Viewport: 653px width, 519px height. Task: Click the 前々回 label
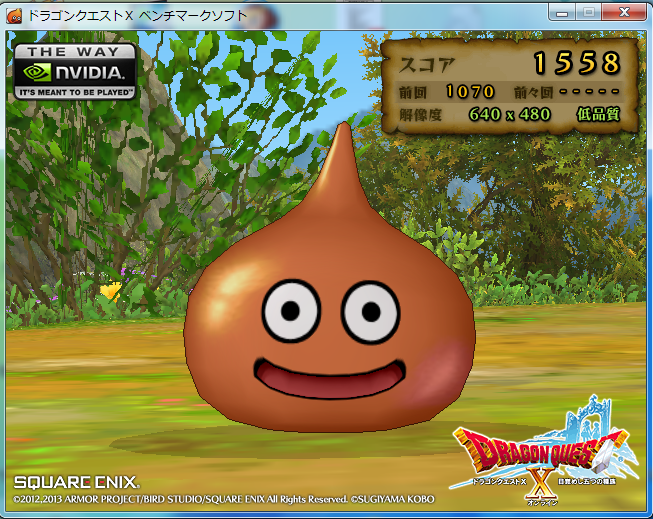point(533,92)
